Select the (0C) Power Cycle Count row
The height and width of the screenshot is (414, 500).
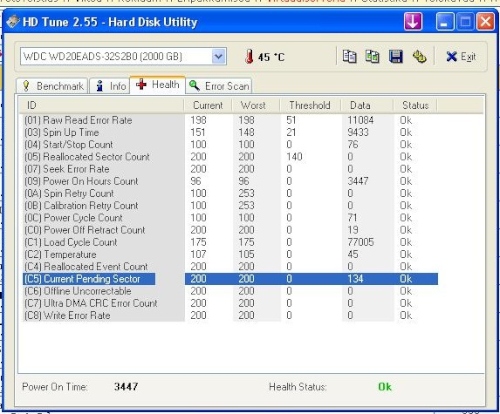tap(230, 218)
